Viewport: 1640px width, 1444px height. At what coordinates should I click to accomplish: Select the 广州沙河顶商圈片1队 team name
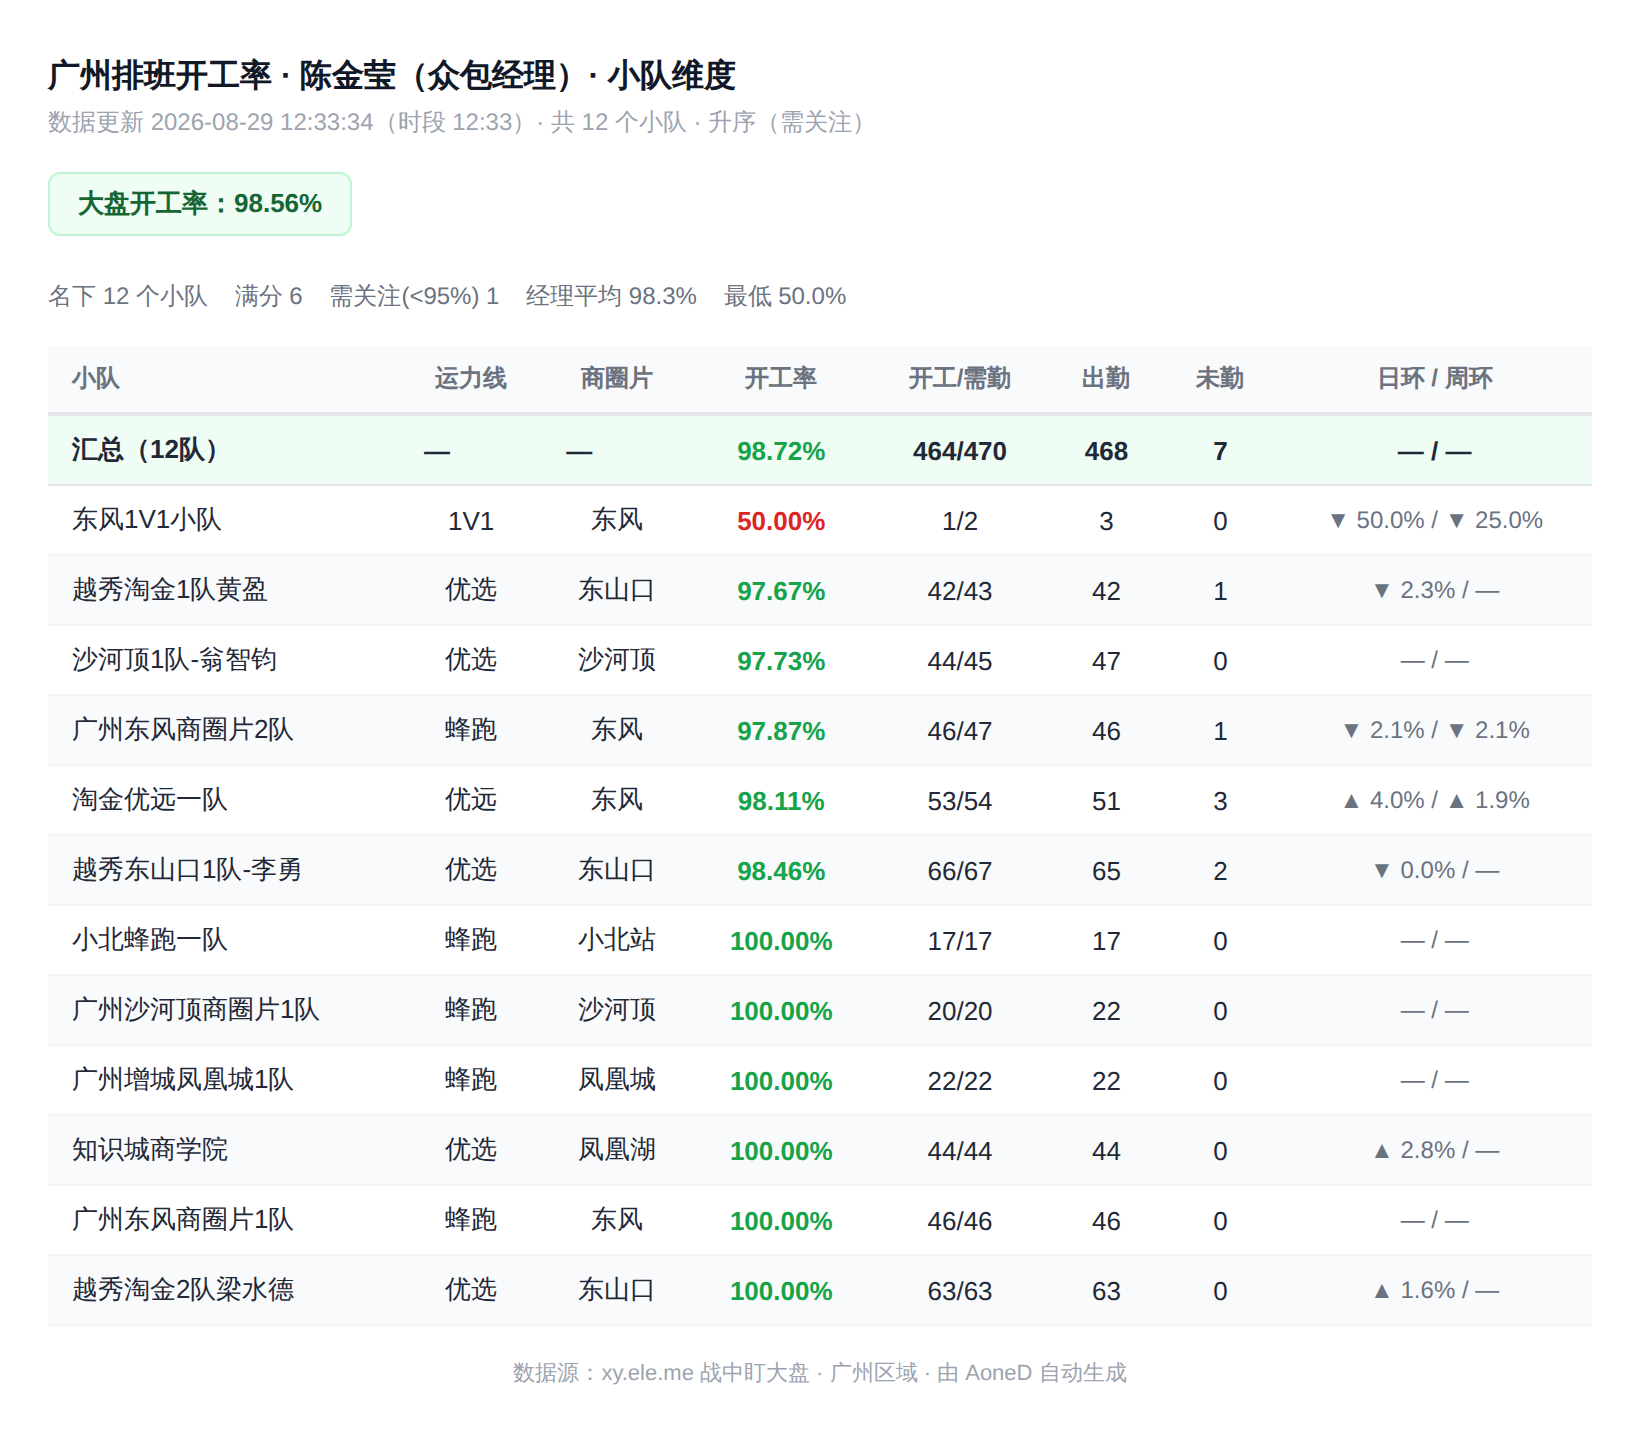[196, 1010]
